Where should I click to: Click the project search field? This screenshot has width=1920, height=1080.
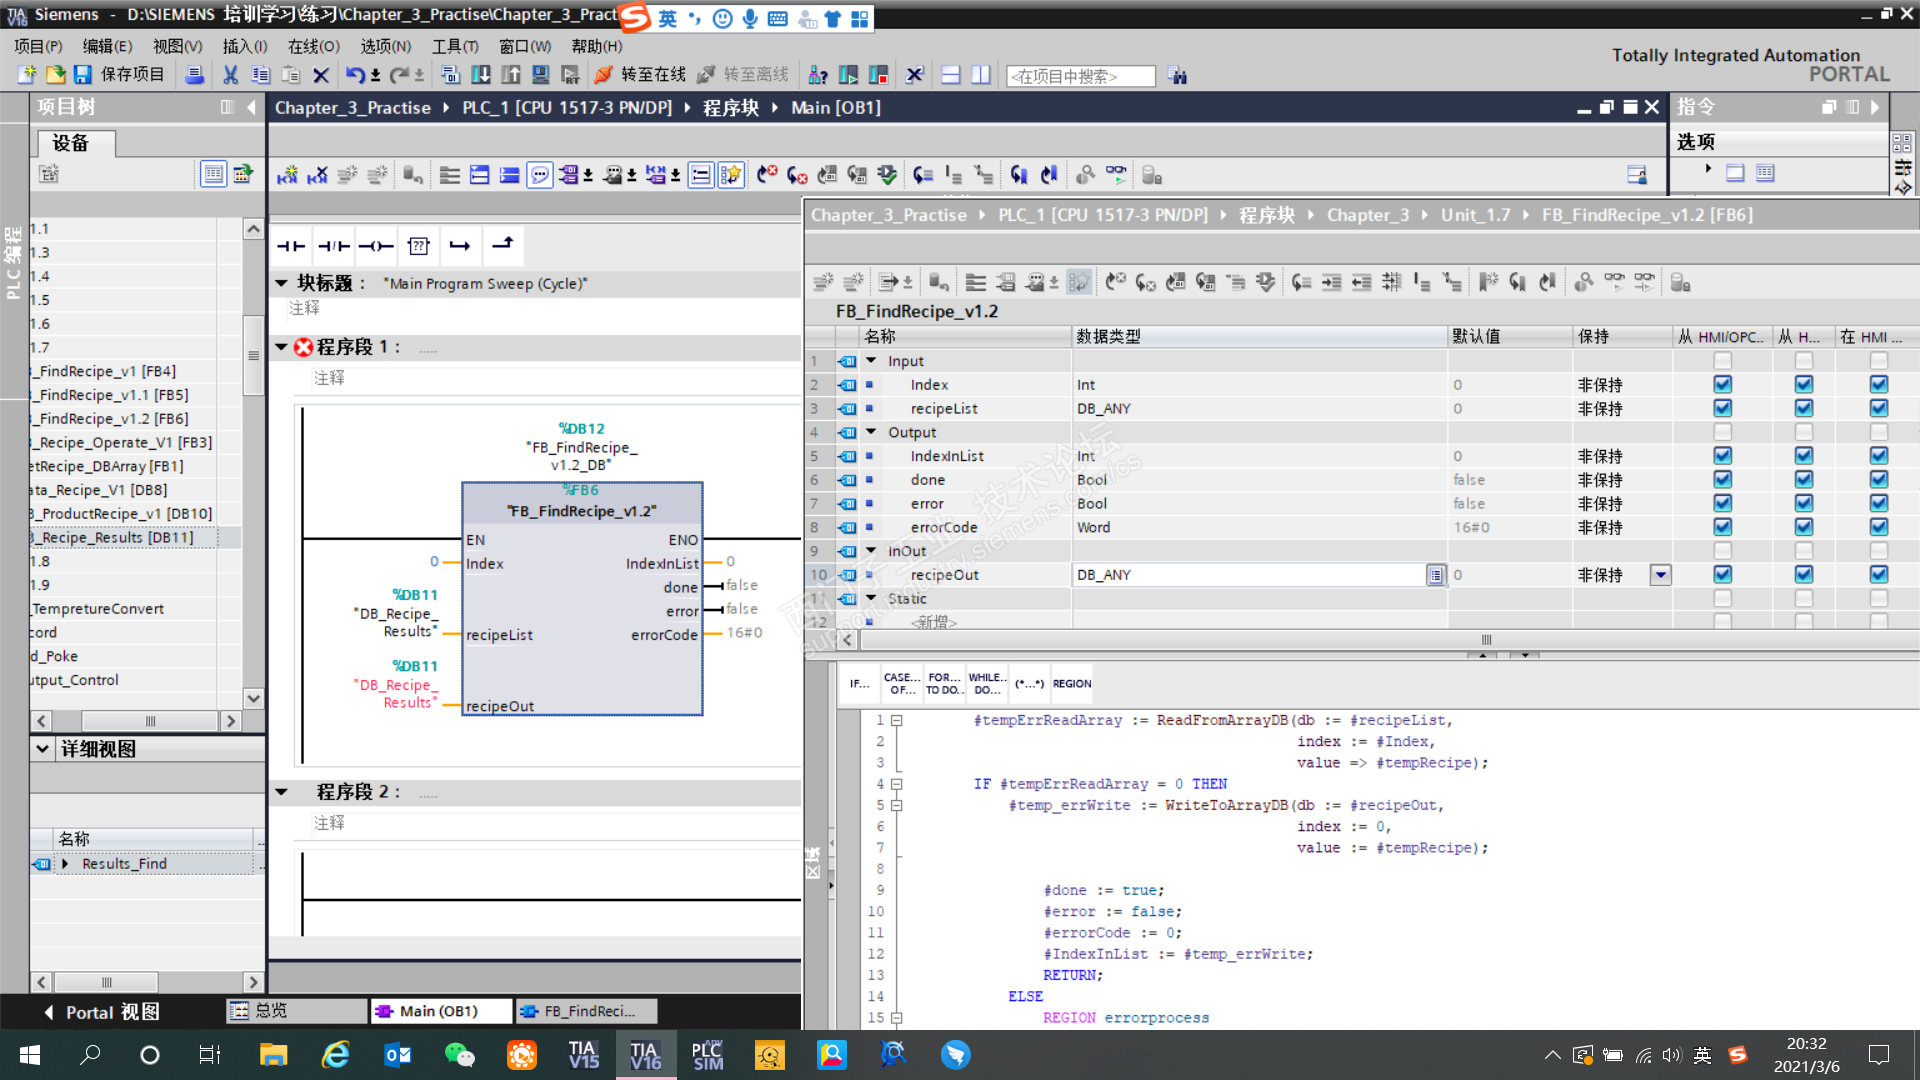1080,76
